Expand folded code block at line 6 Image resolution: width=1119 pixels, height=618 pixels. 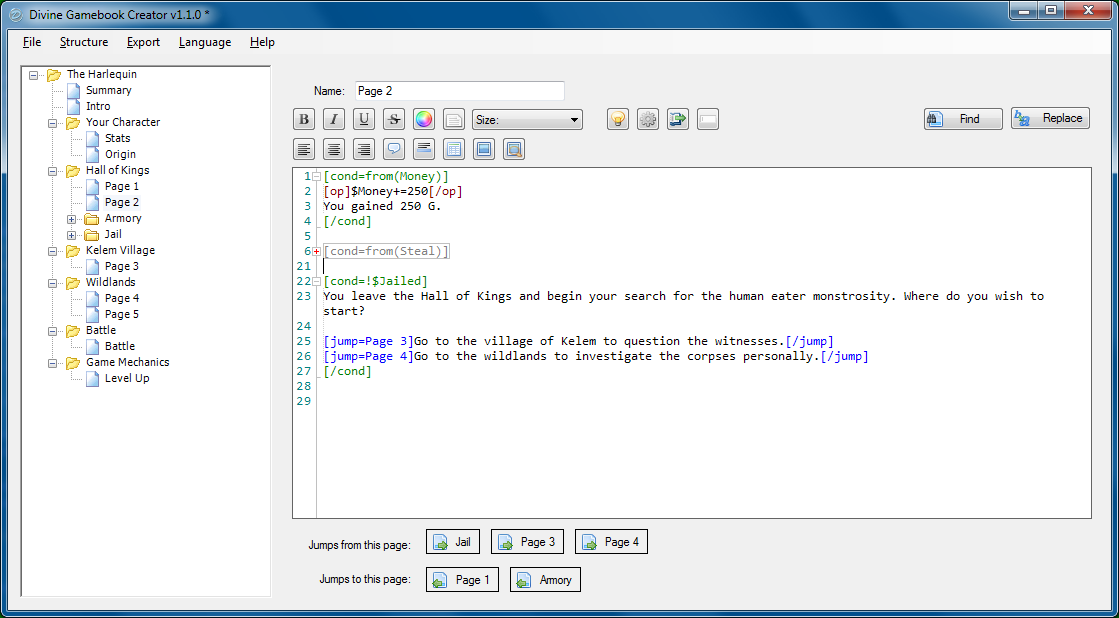point(317,251)
